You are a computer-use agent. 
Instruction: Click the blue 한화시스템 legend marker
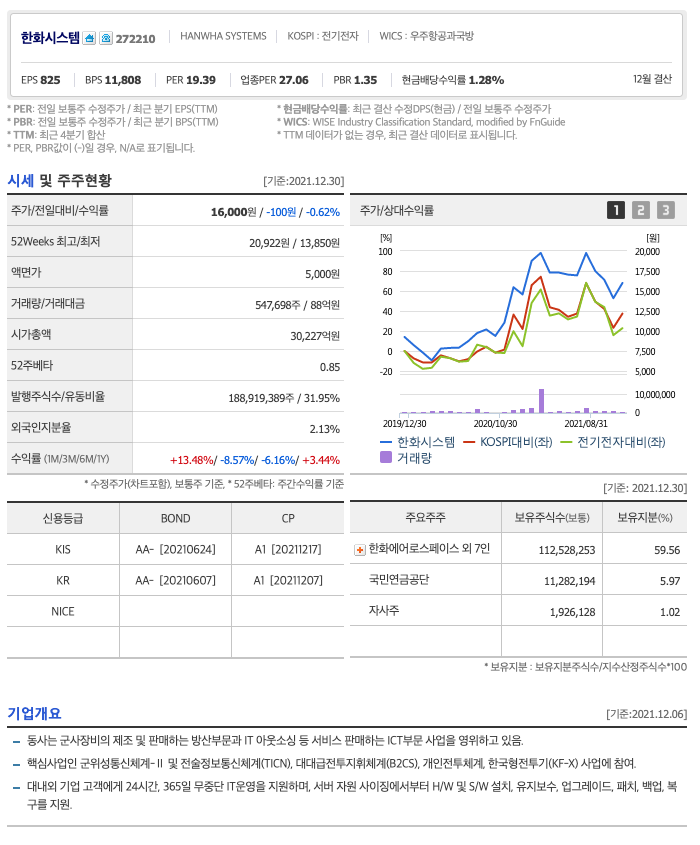(x=386, y=442)
